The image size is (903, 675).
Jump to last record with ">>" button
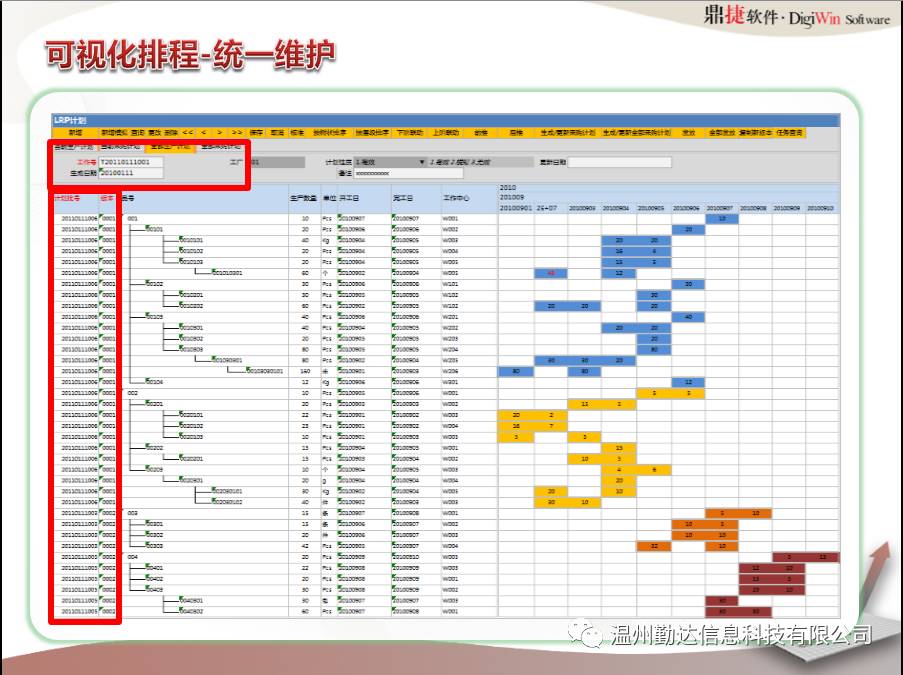(x=237, y=132)
